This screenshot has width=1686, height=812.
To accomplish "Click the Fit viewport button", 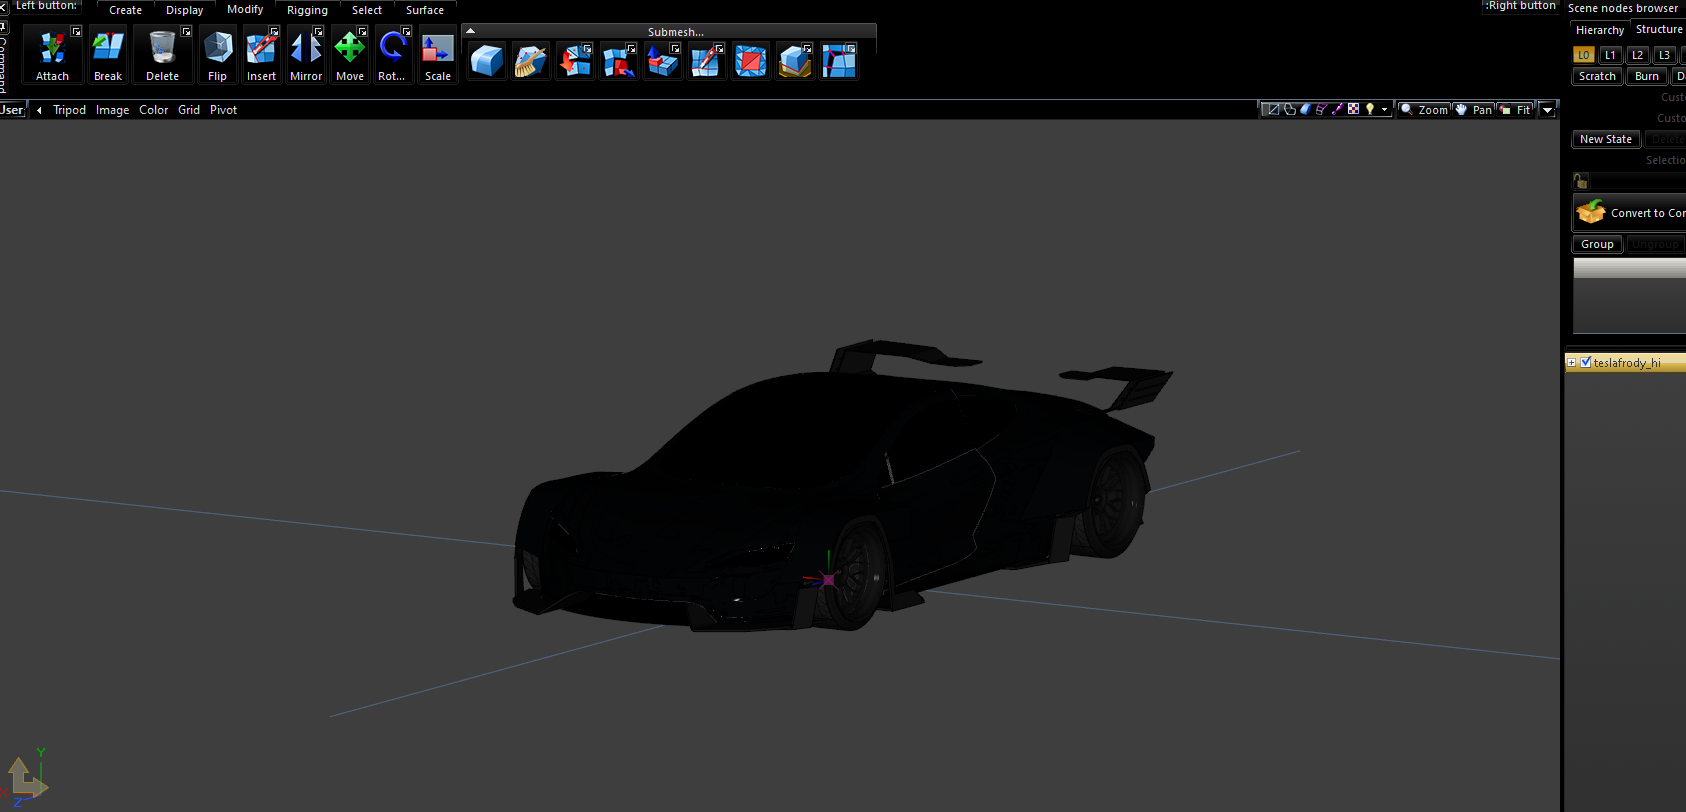I will click(x=1515, y=110).
